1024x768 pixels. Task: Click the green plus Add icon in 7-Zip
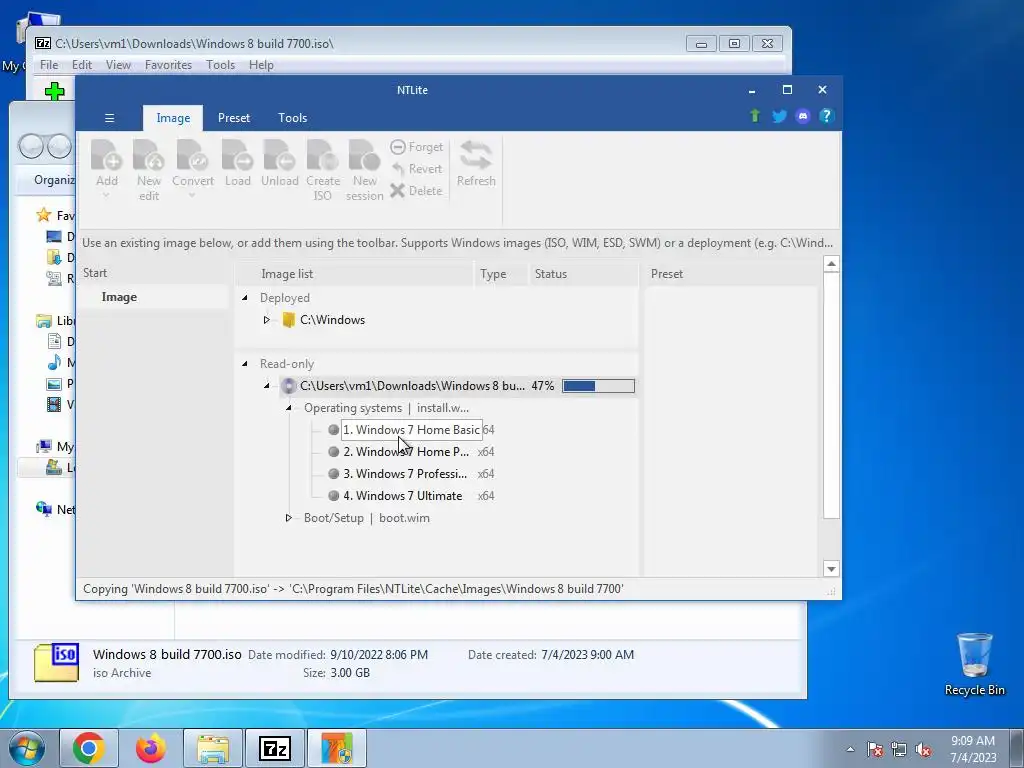(x=55, y=91)
